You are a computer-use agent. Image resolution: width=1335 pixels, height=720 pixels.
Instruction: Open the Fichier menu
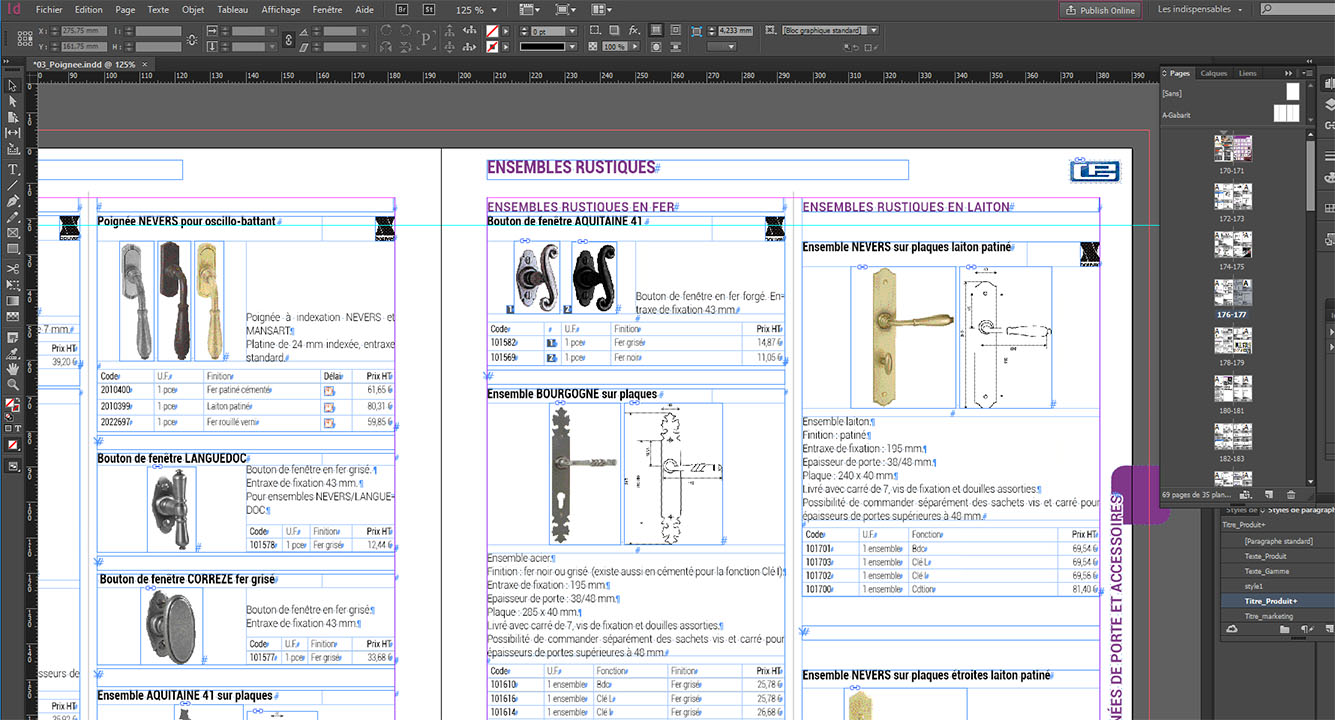(x=49, y=9)
